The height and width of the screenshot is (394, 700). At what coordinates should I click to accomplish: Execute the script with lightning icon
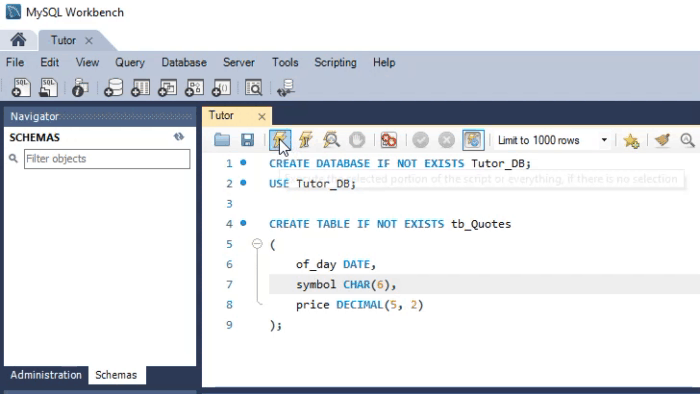pyautogui.click(x=280, y=140)
